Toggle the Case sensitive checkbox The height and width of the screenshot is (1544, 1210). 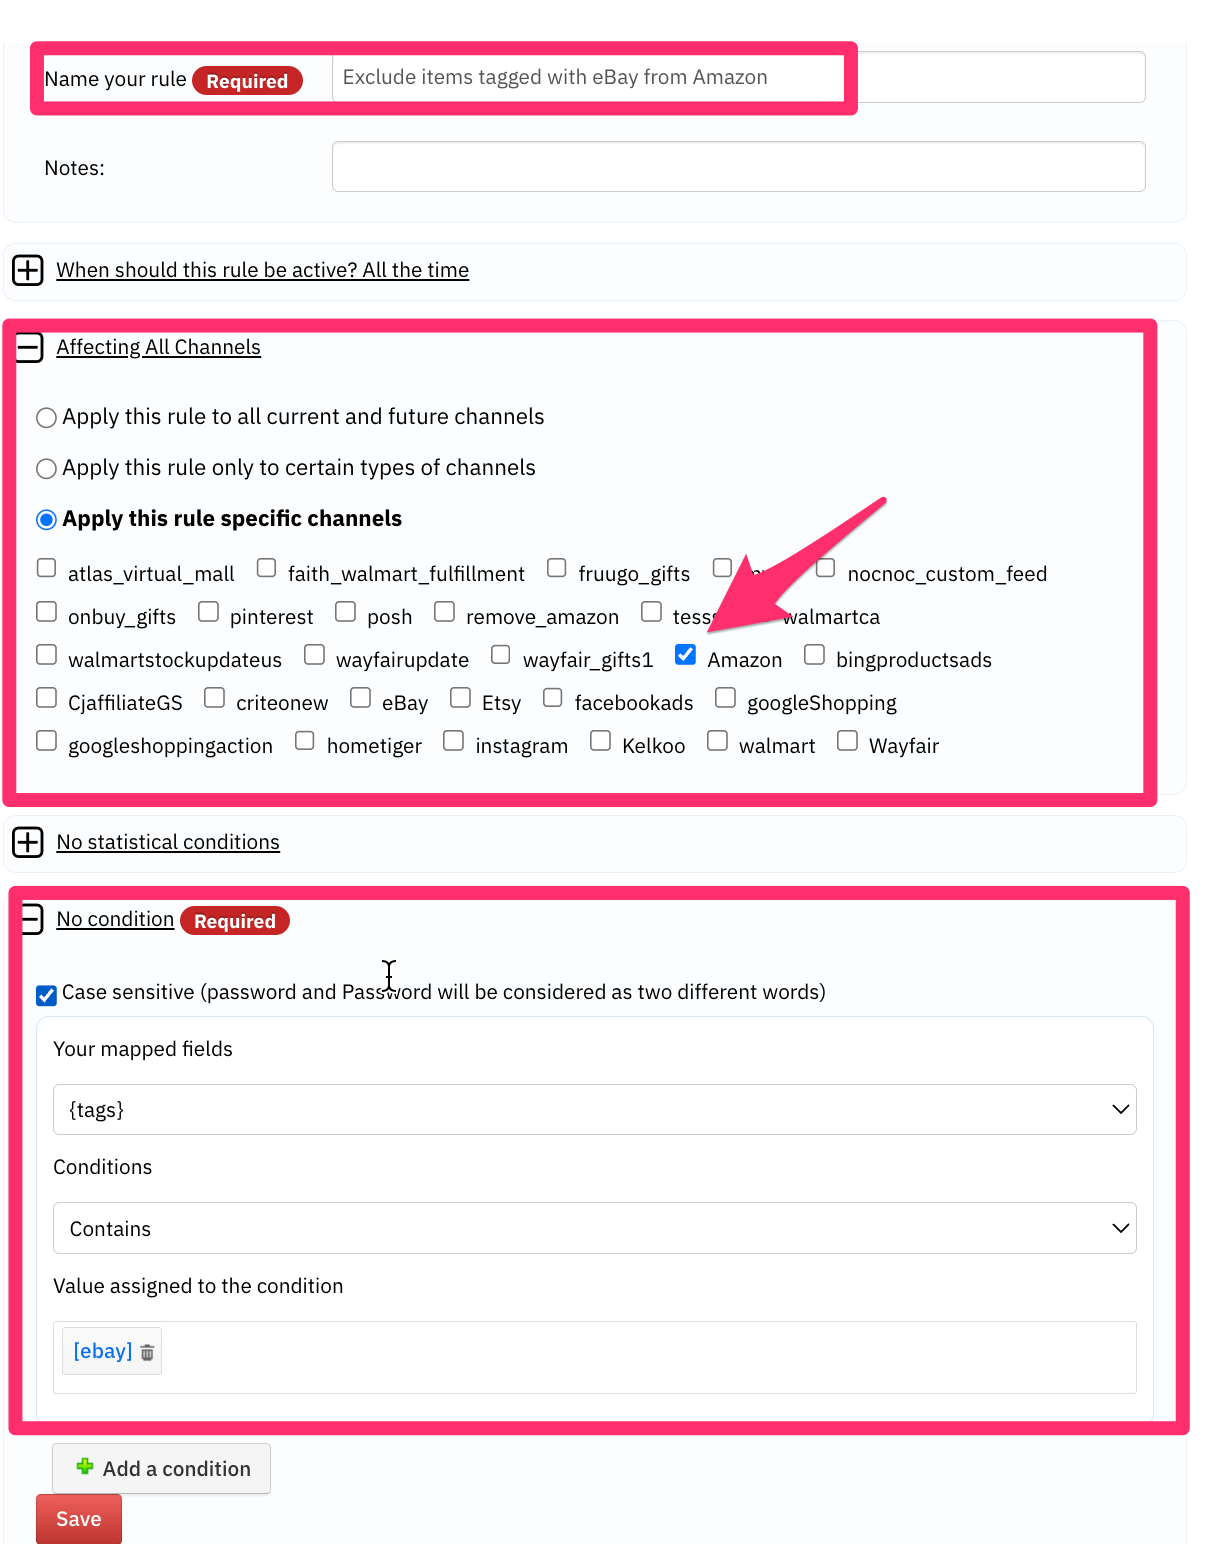coord(46,995)
